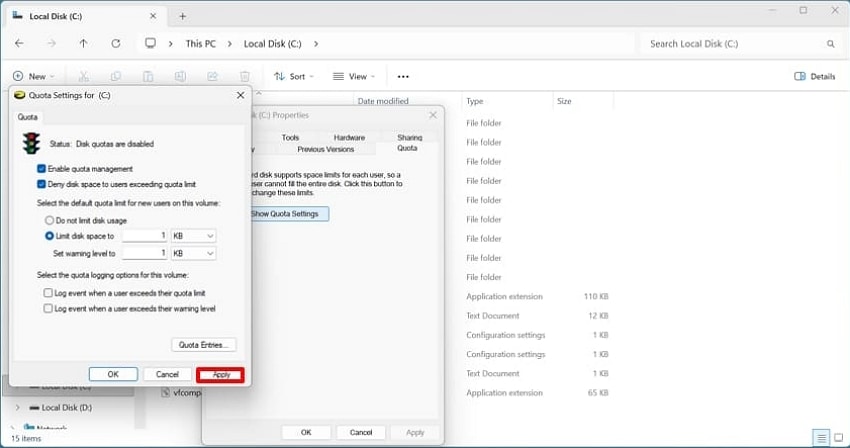
Task: Open the New dropdown menu
Action: click(x=34, y=76)
